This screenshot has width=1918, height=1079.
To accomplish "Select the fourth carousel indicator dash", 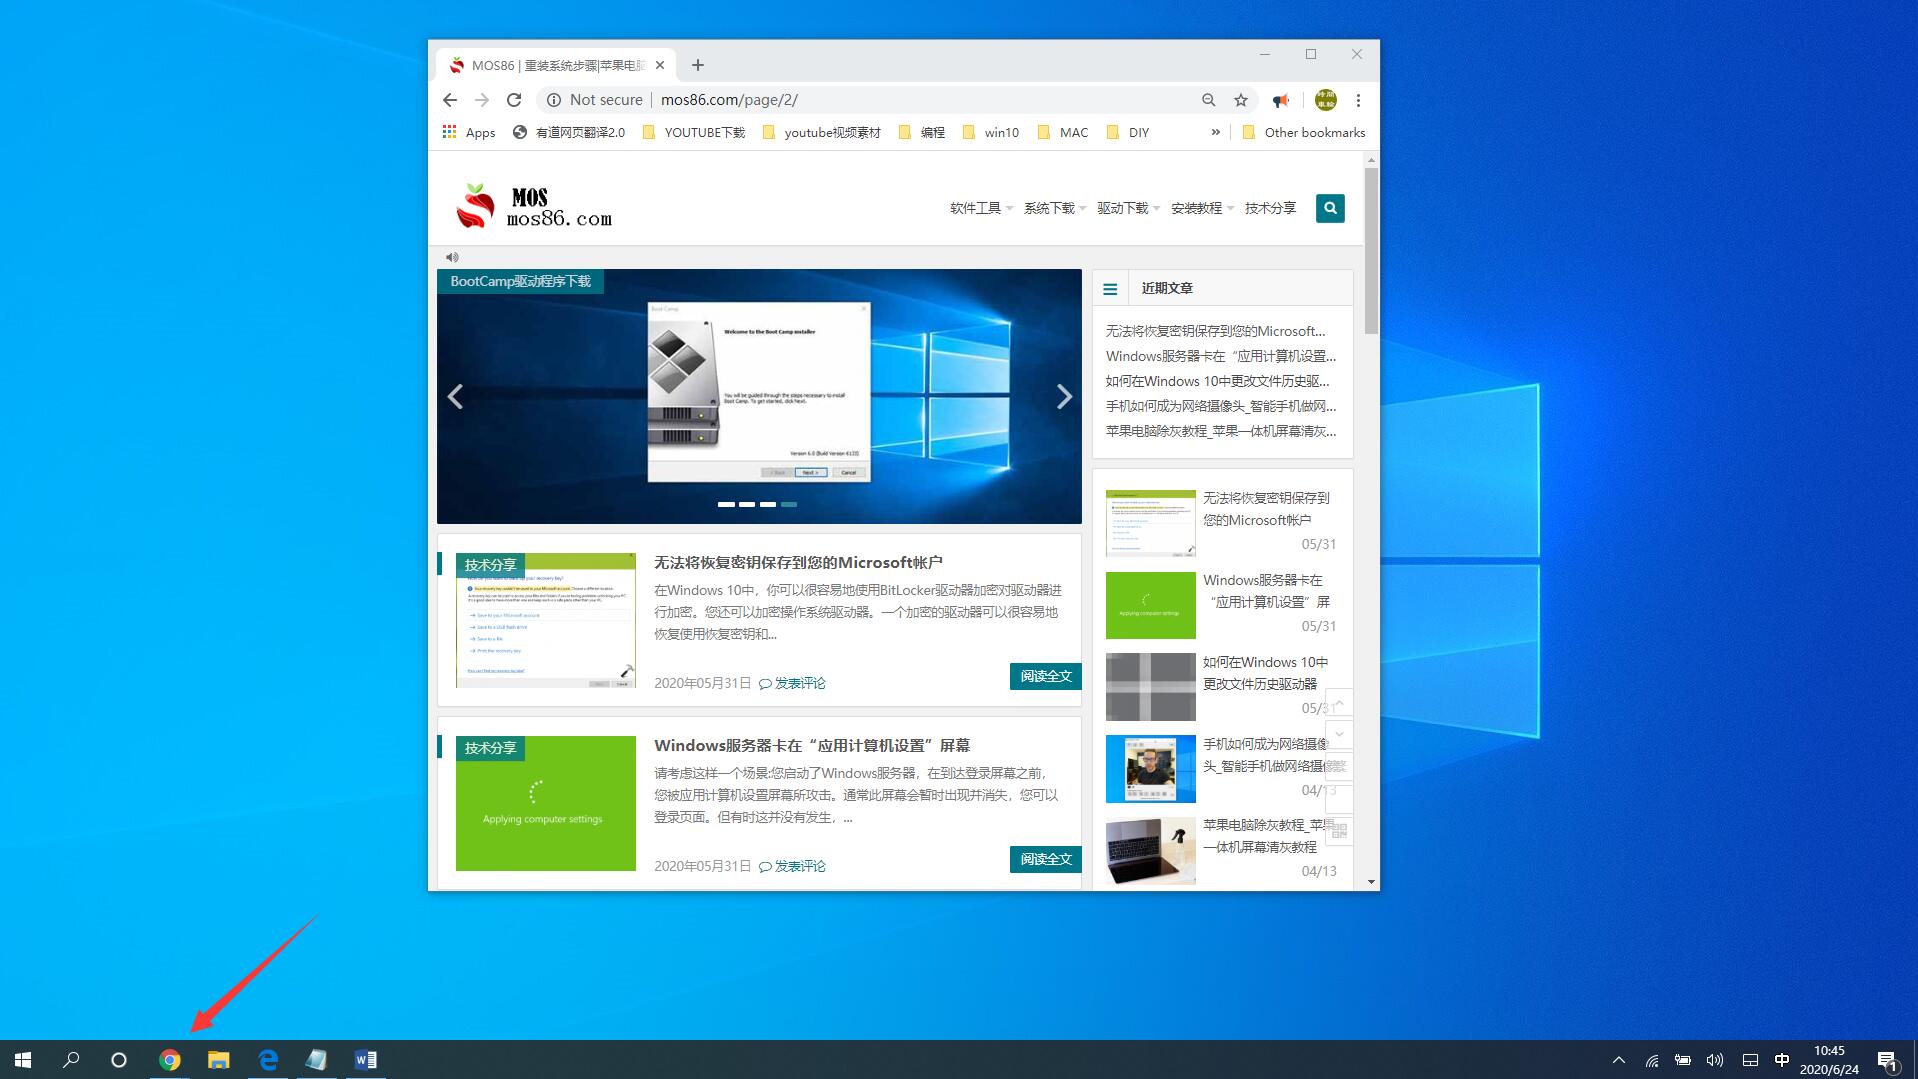I will tap(789, 504).
